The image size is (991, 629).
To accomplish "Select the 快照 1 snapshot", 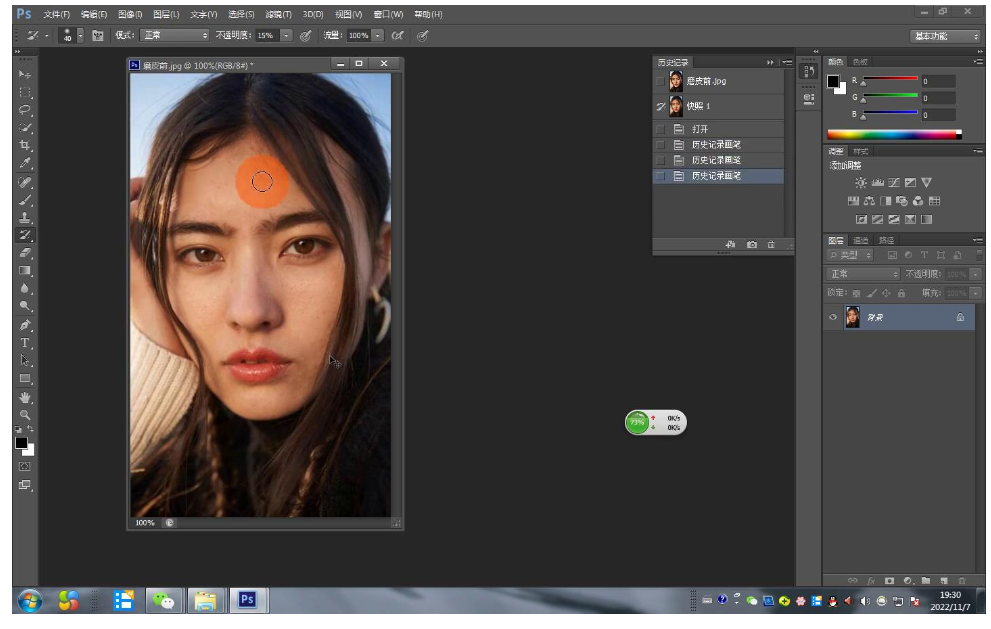I will [x=718, y=106].
